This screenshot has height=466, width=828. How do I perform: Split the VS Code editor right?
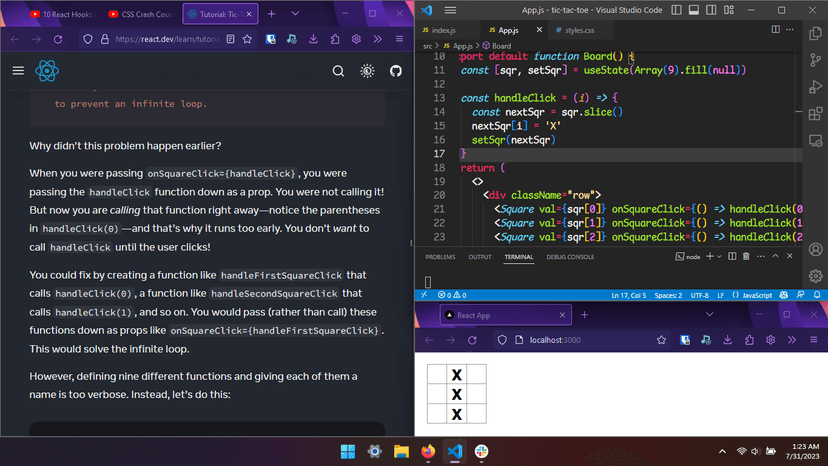[x=775, y=30]
